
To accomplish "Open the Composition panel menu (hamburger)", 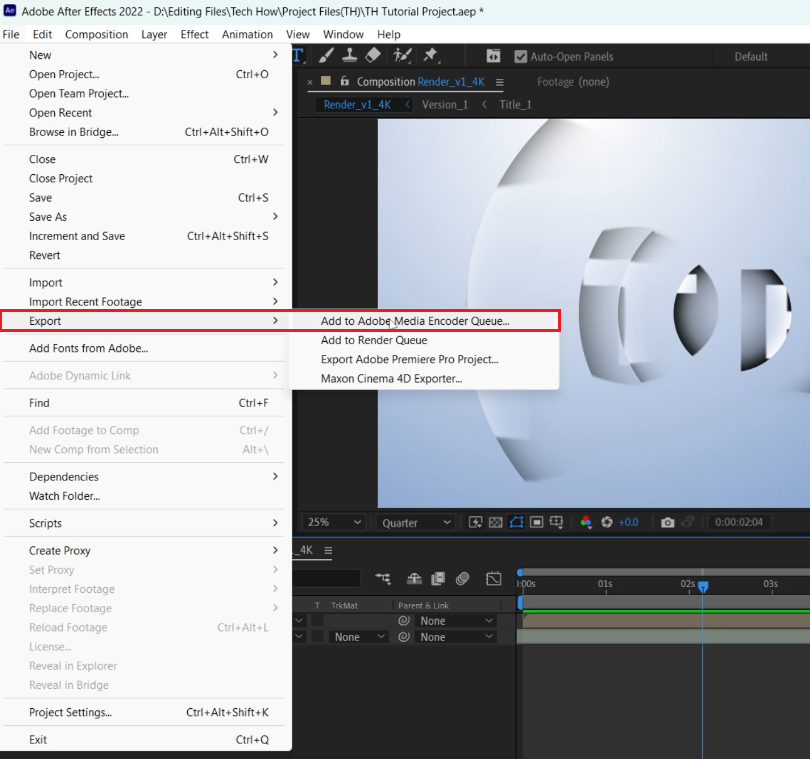I will click(500, 82).
